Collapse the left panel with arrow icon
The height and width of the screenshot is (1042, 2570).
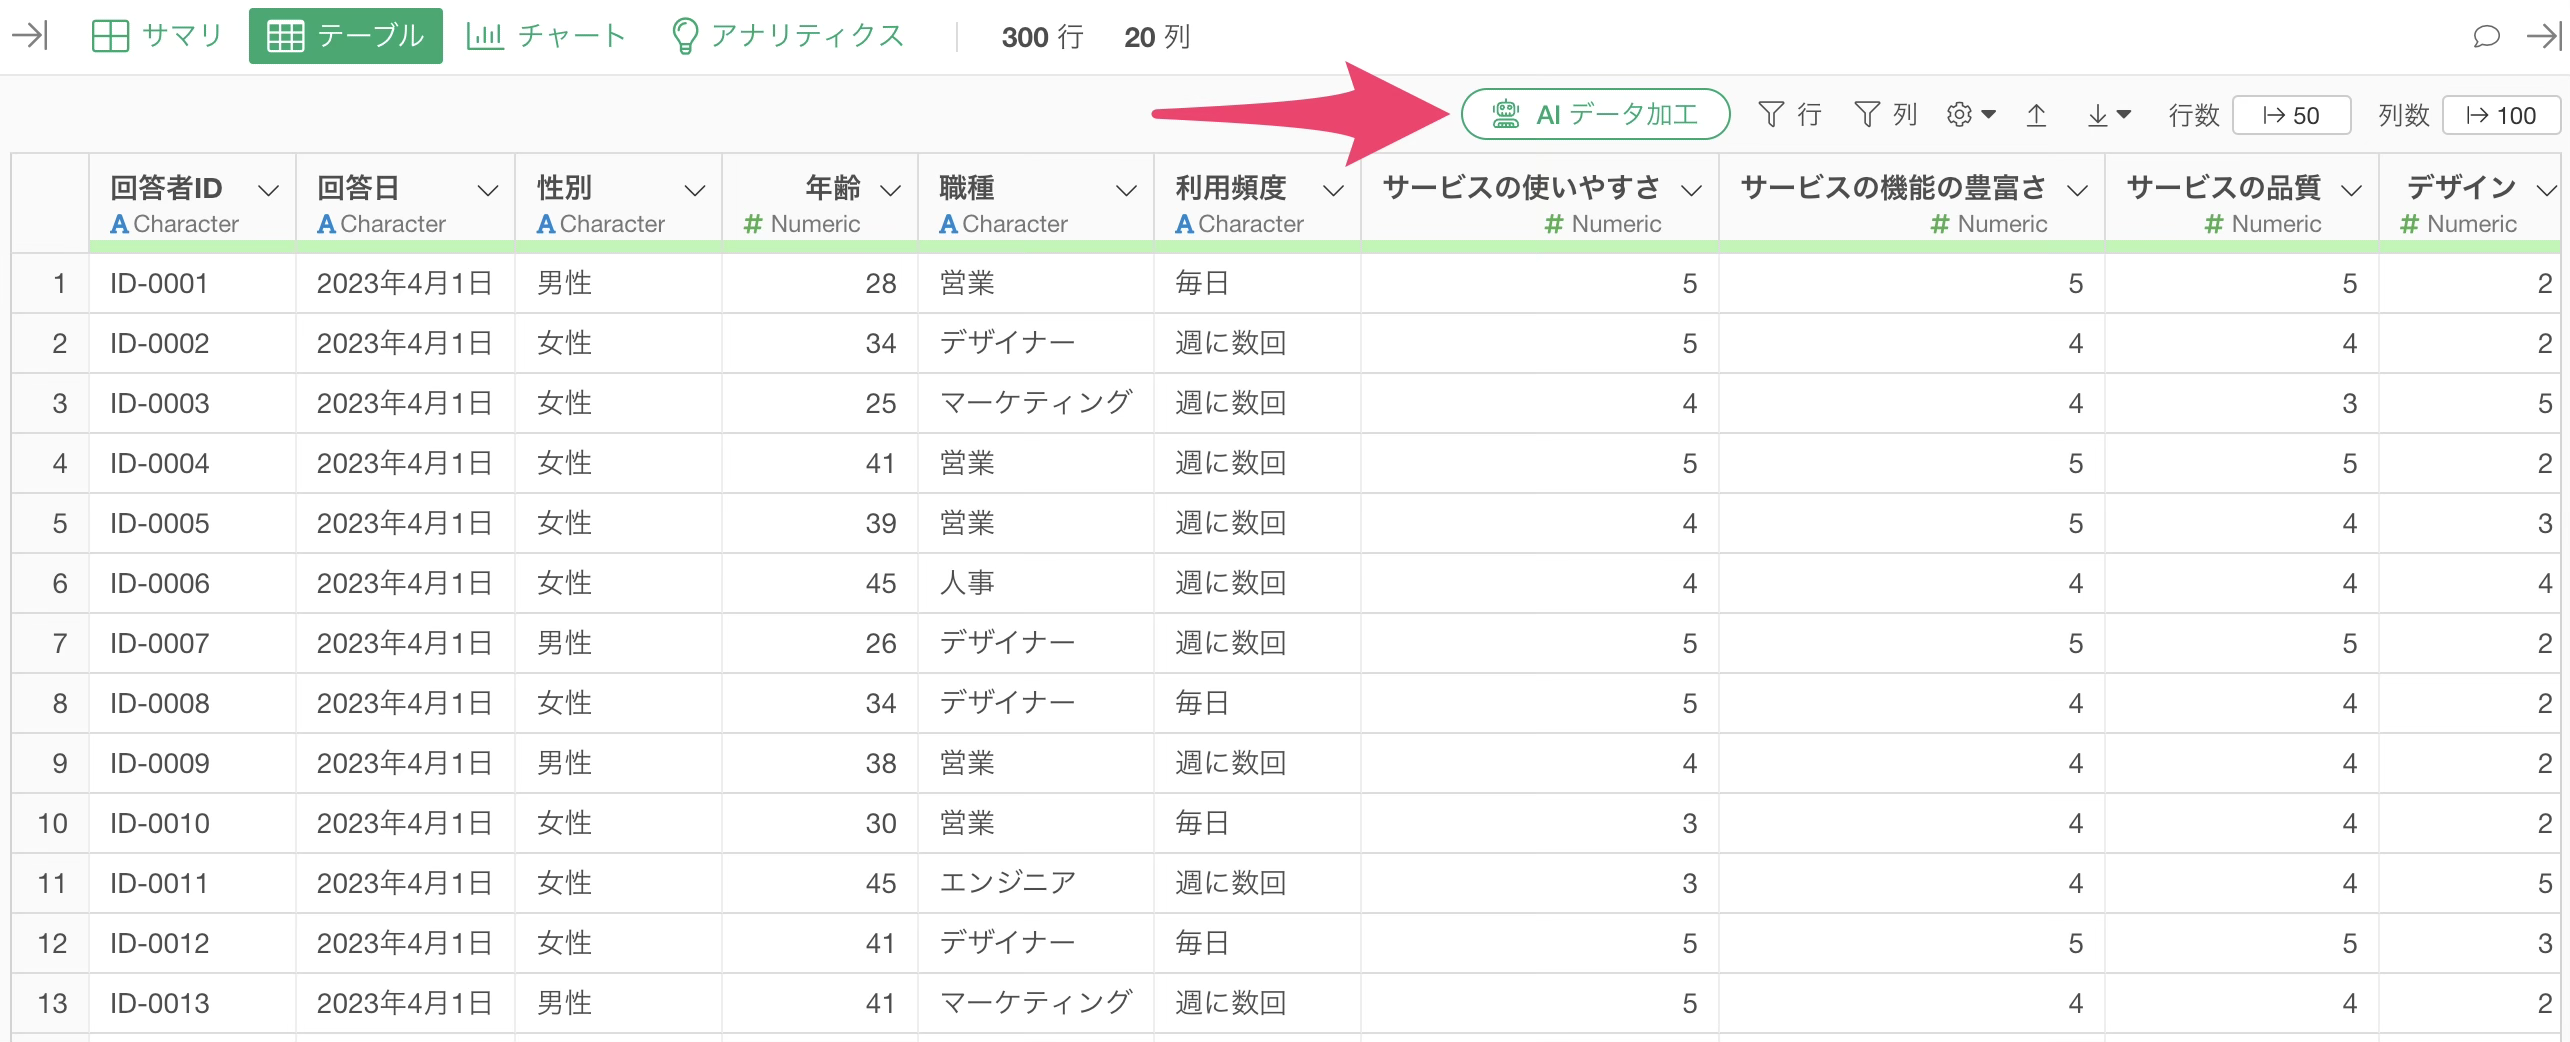[x=30, y=37]
